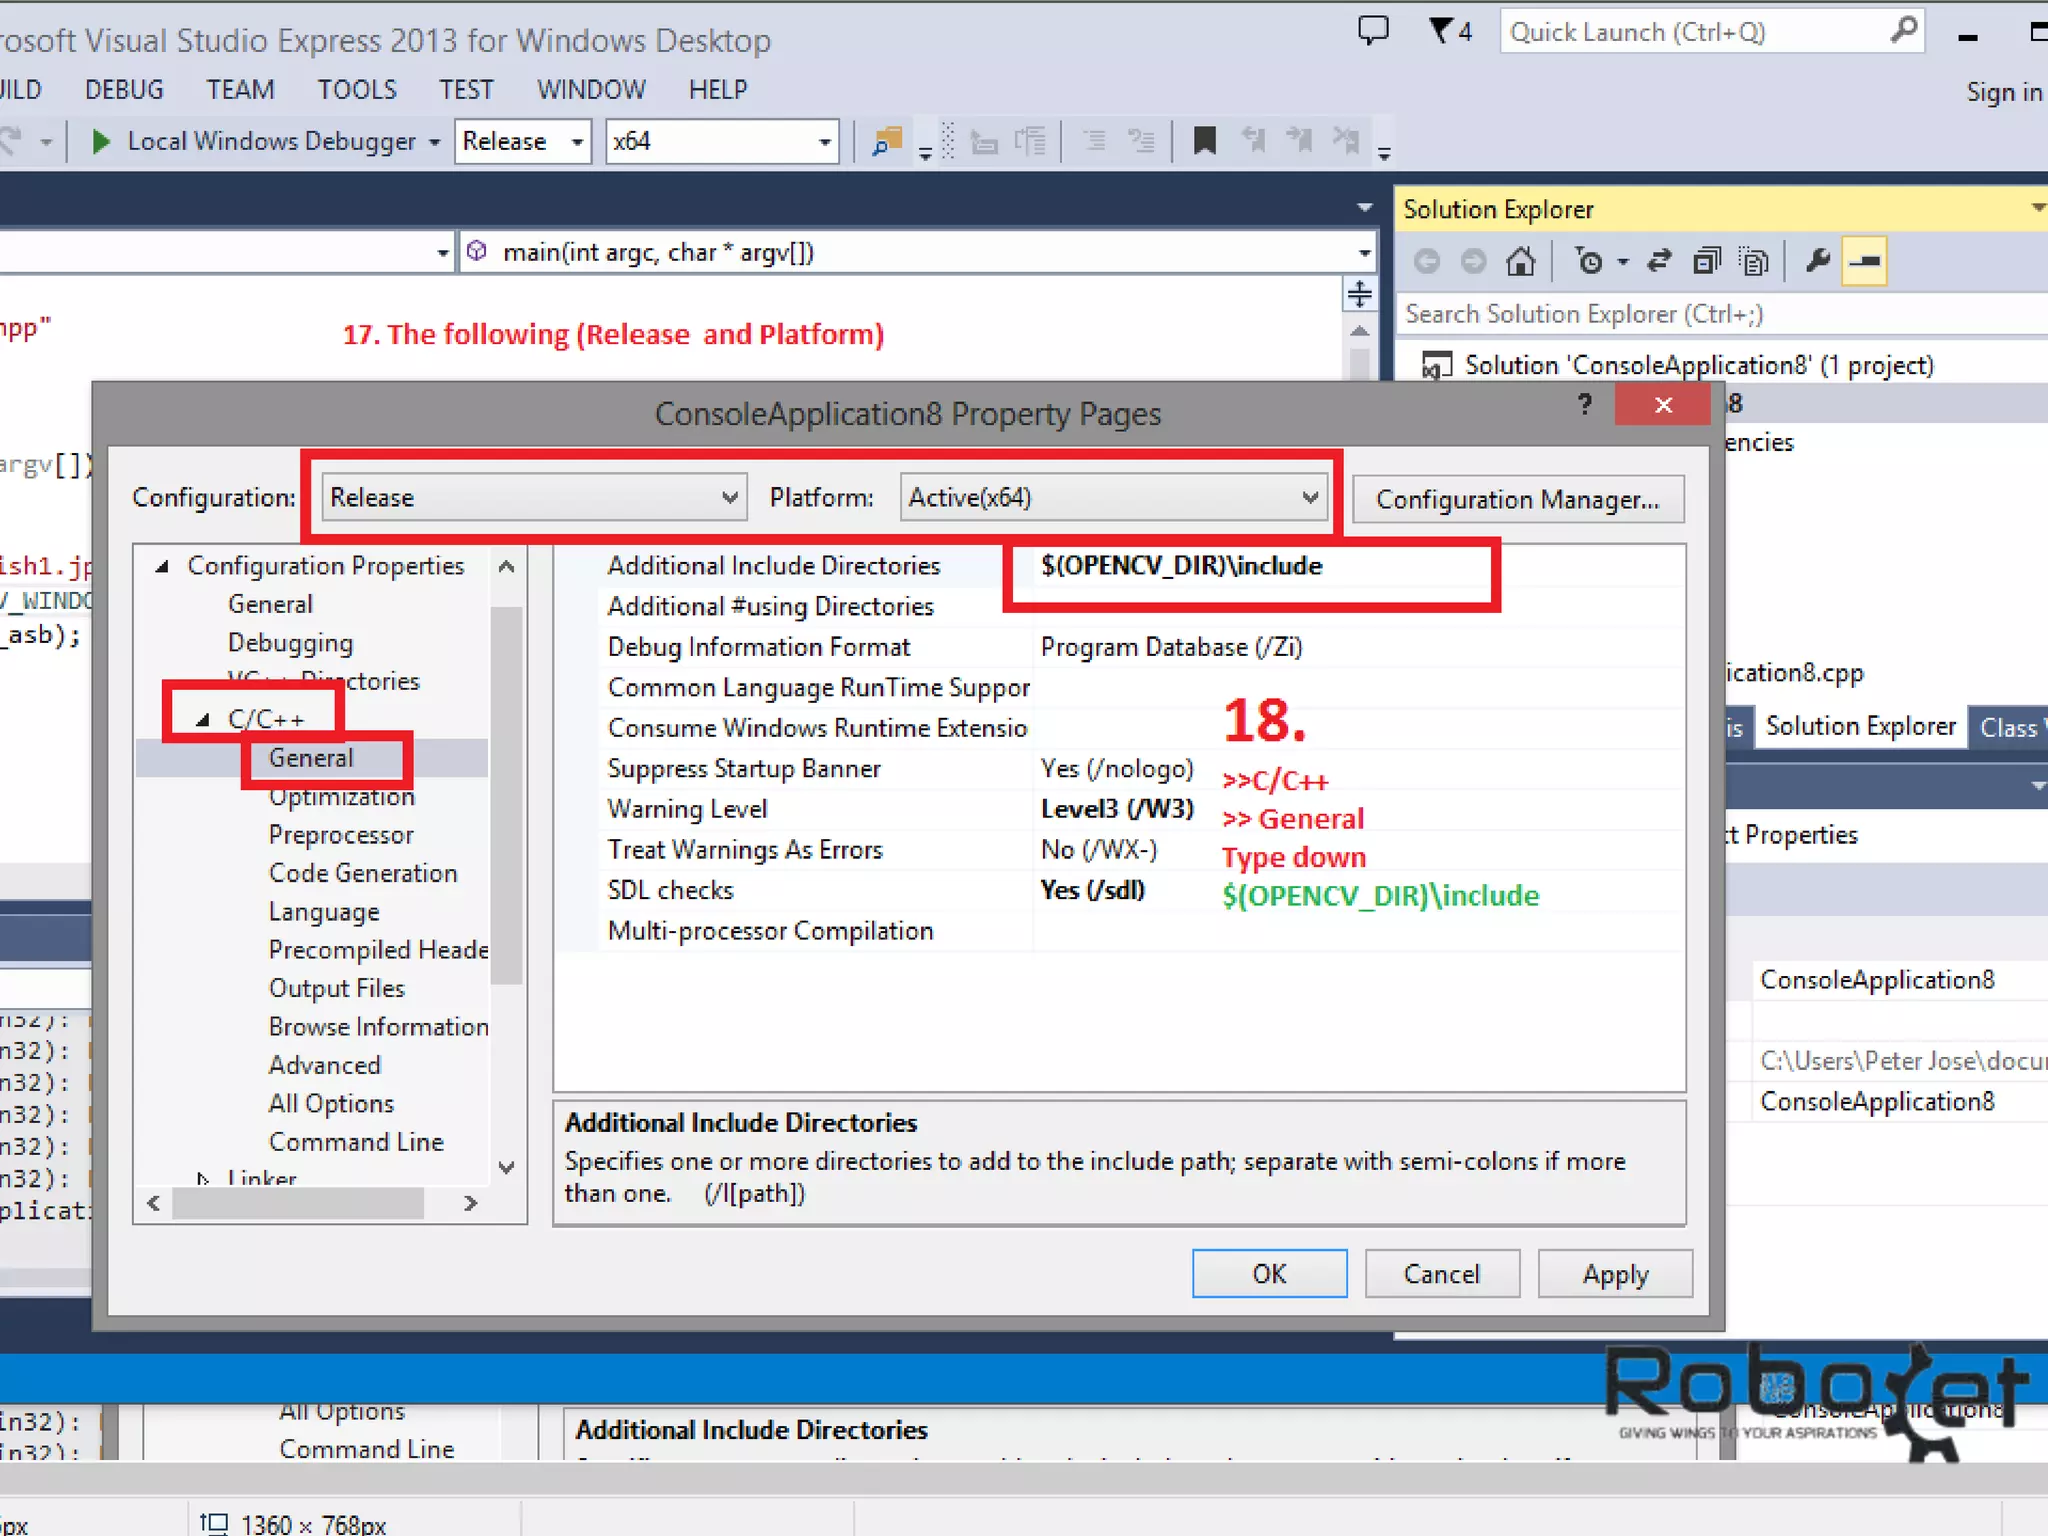Start the Local Windows Debugger
2048x1536 pixels.
pos(254,141)
